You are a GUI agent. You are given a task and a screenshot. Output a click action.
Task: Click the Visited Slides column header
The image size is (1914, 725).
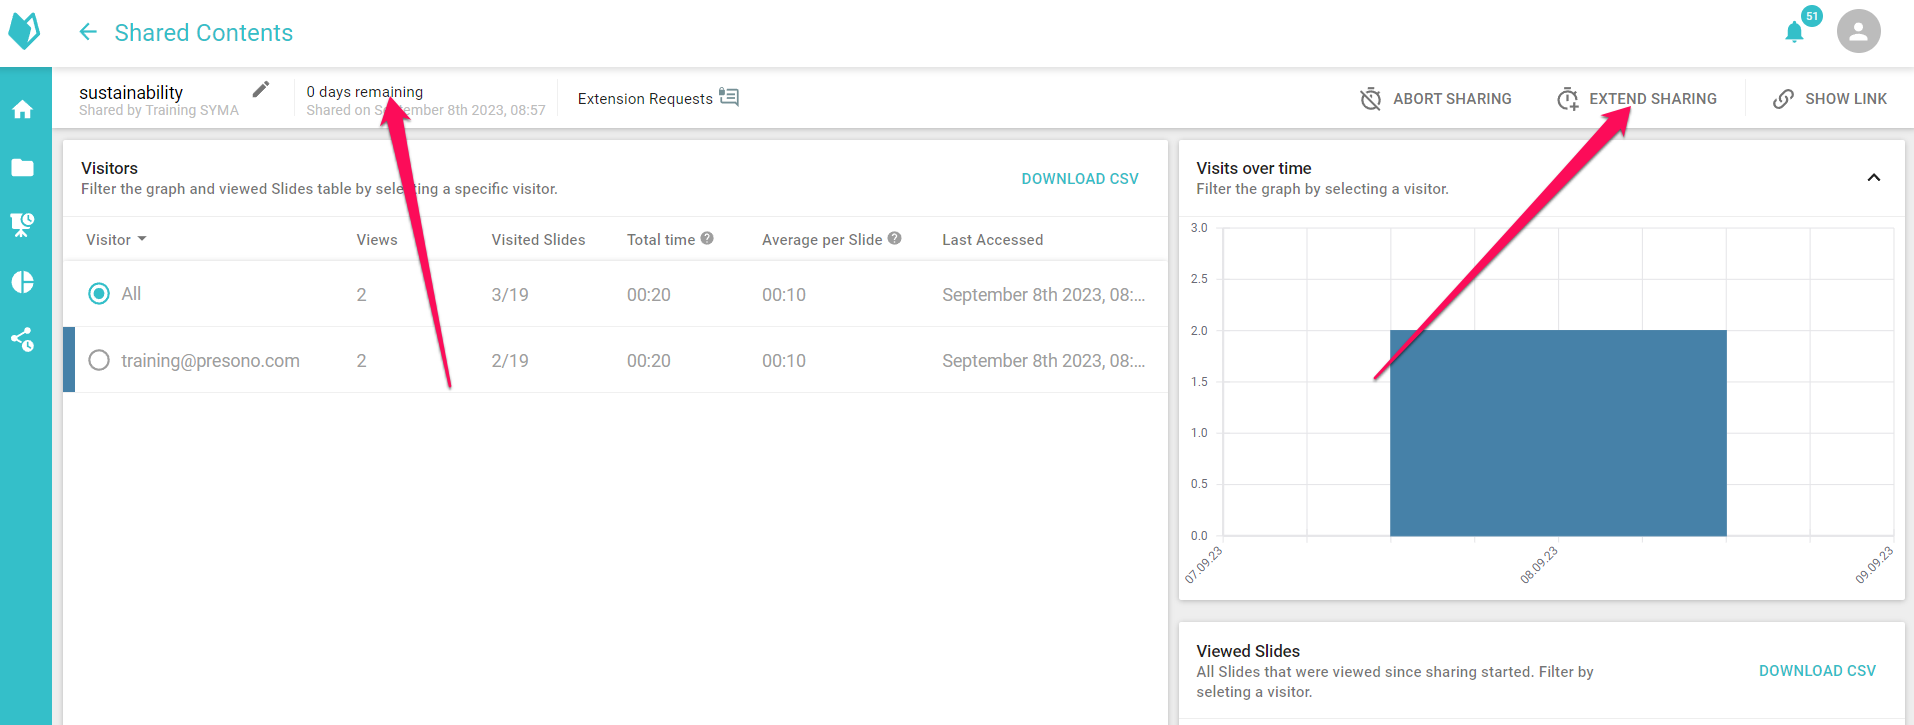point(538,240)
